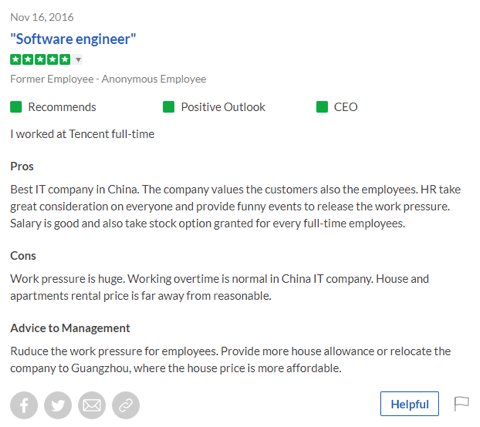Screen dimensions: 480x427
Task: Click Former Employee - Anonymous Employee text
Action: click(108, 79)
